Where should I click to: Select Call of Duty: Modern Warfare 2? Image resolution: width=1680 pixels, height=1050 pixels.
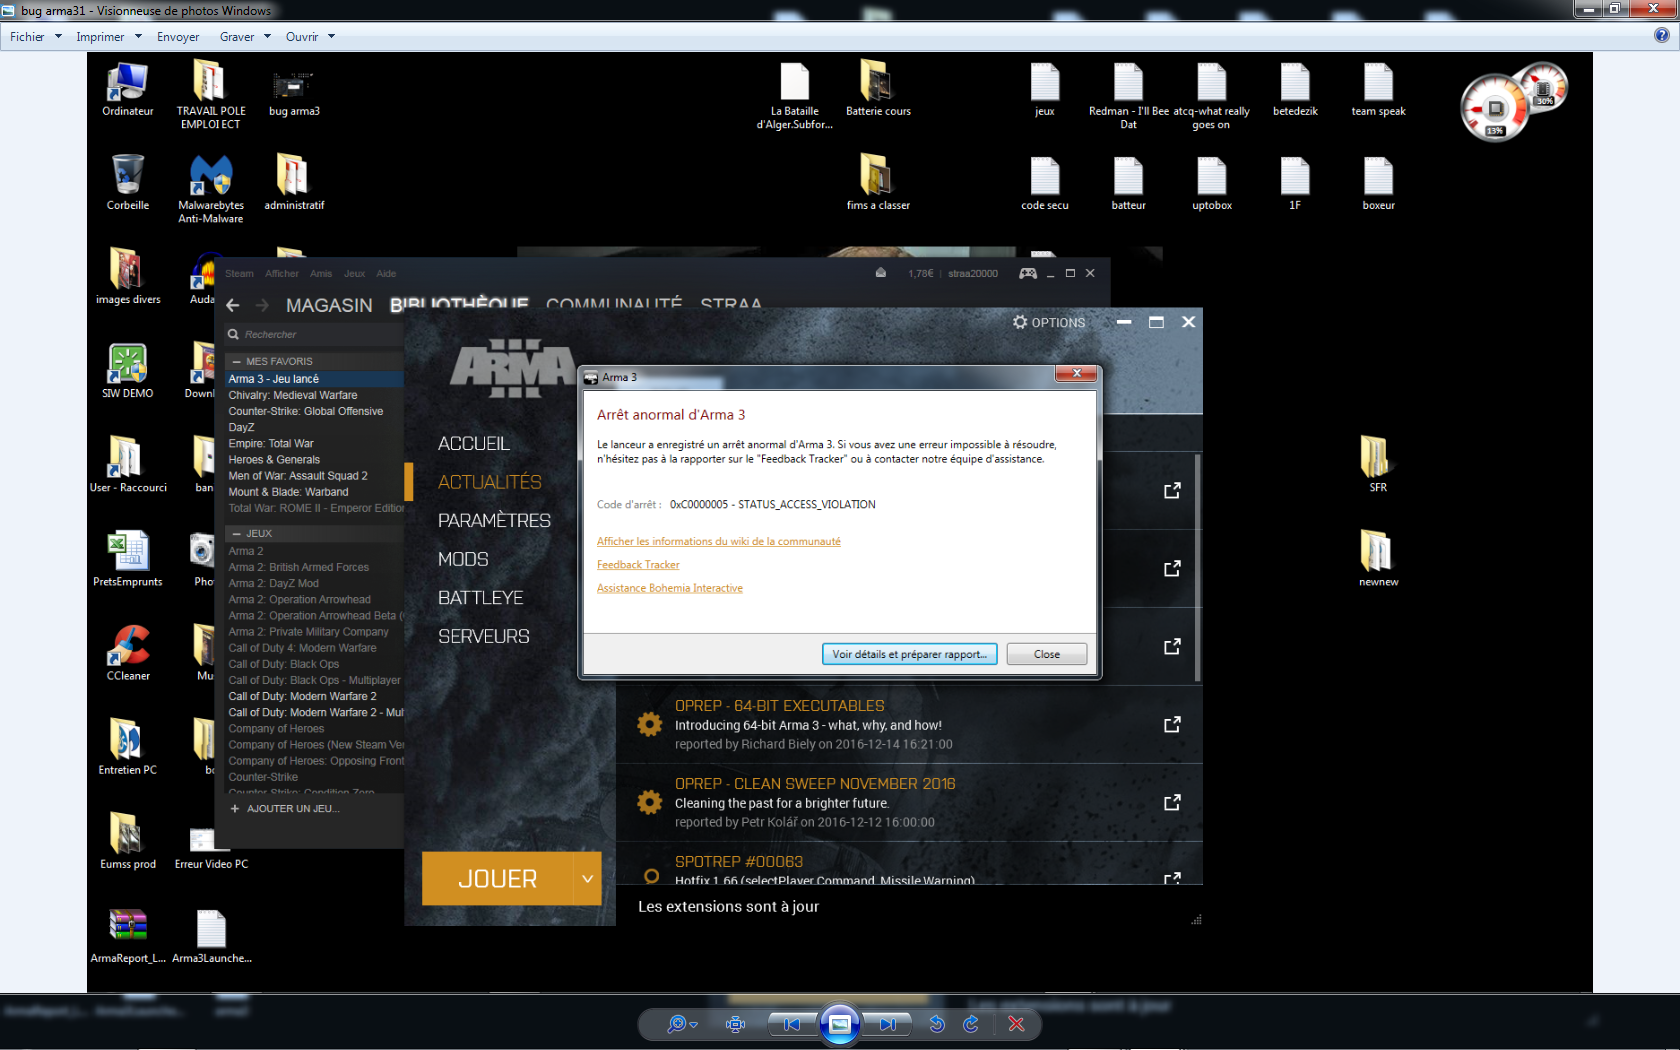(302, 696)
